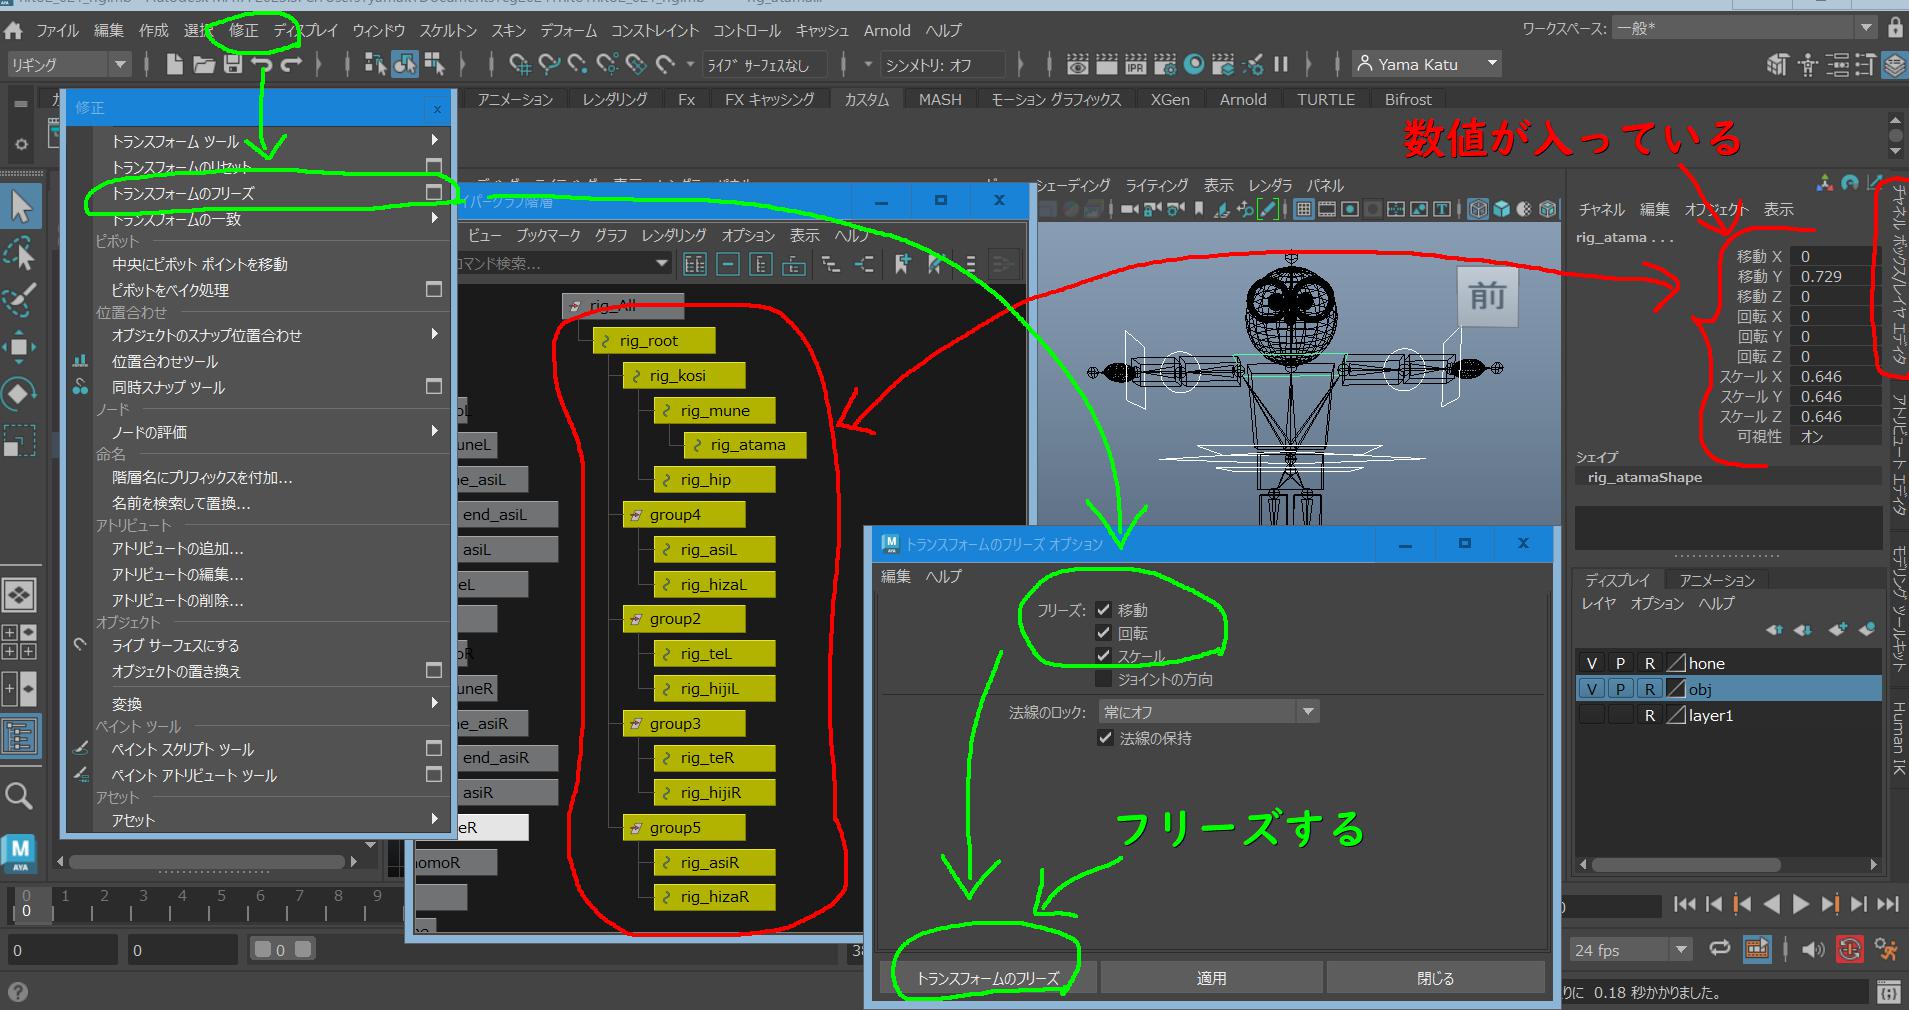Open command search dropdown in hypergraph

[x=661, y=264]
